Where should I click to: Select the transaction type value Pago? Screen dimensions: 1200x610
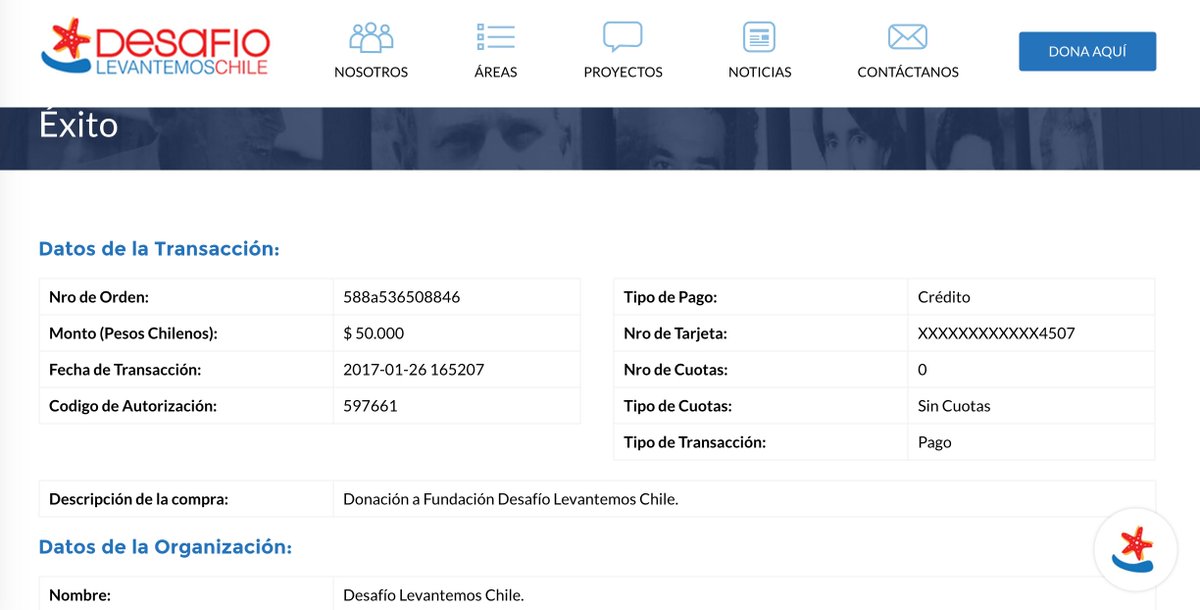point(935,442)
